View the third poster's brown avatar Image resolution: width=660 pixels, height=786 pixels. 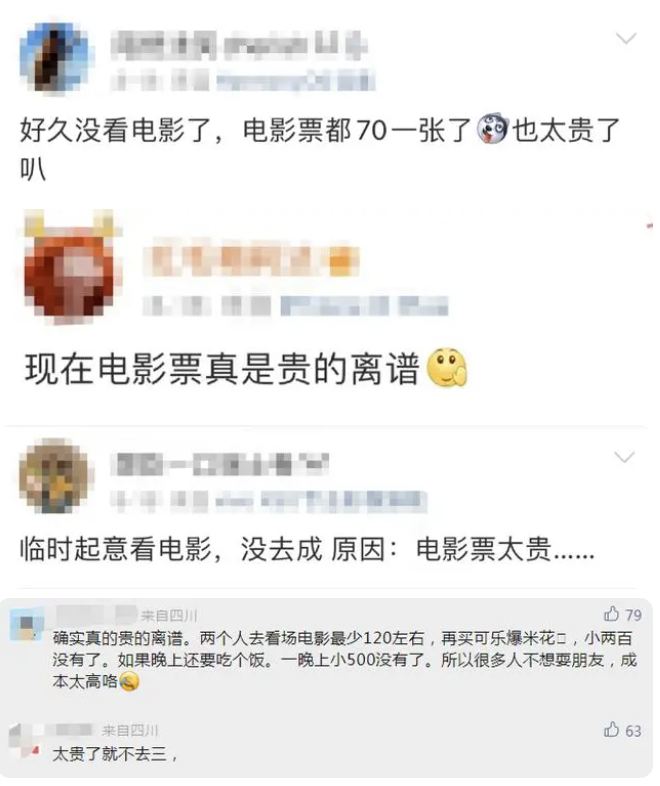[x=55, y=475]
